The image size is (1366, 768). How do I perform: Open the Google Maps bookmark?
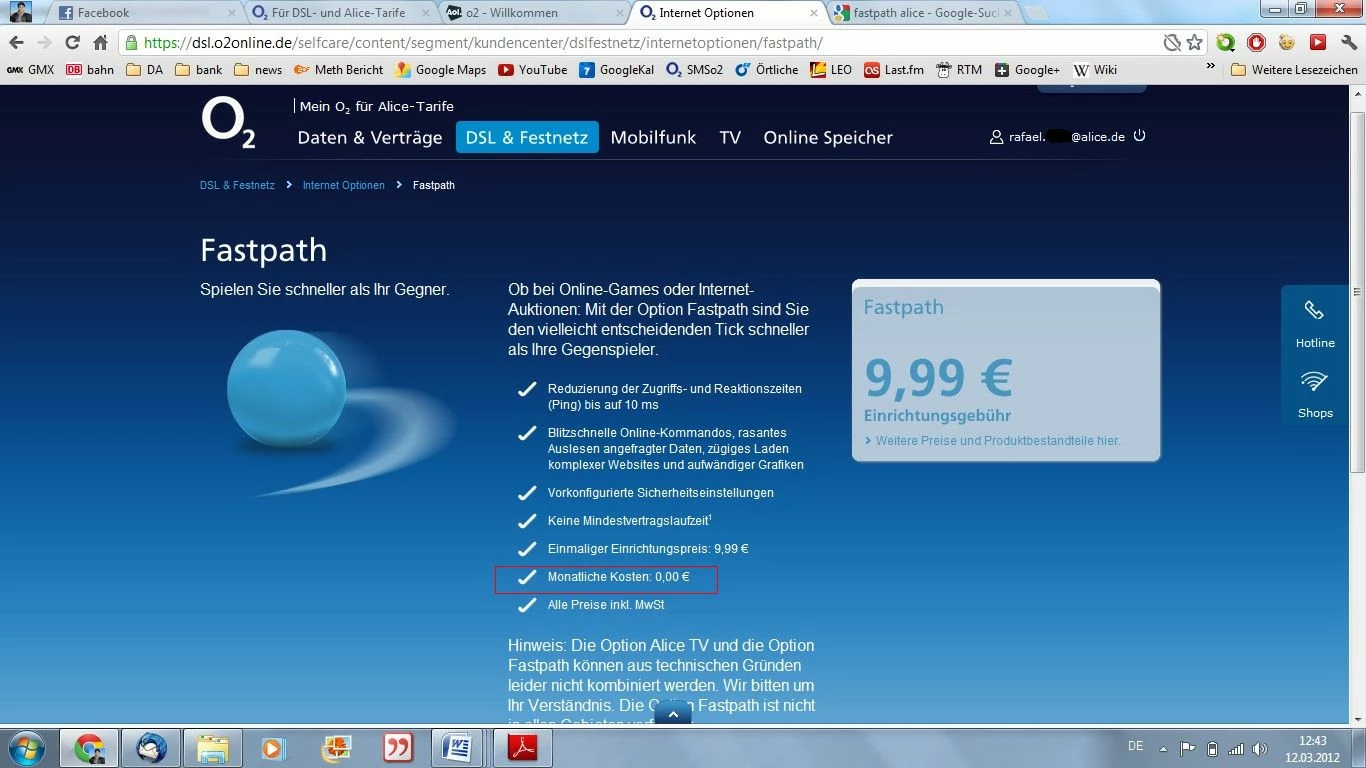[441, 70]
